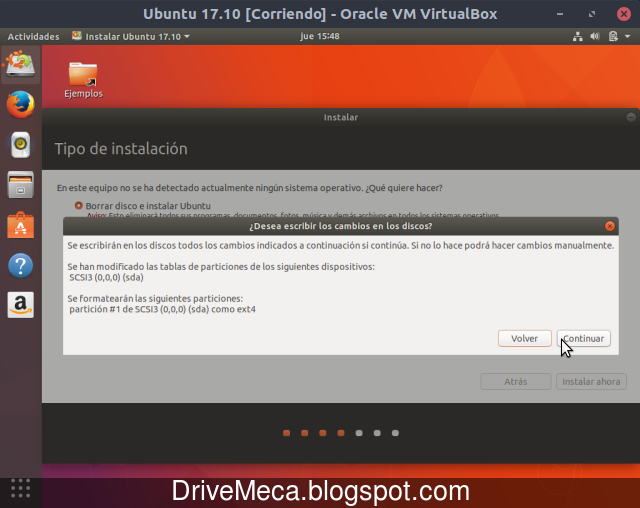Click dialog title '¿Desea escribir los cambios en los discos?'
The image size is (640, 508).
340,226
